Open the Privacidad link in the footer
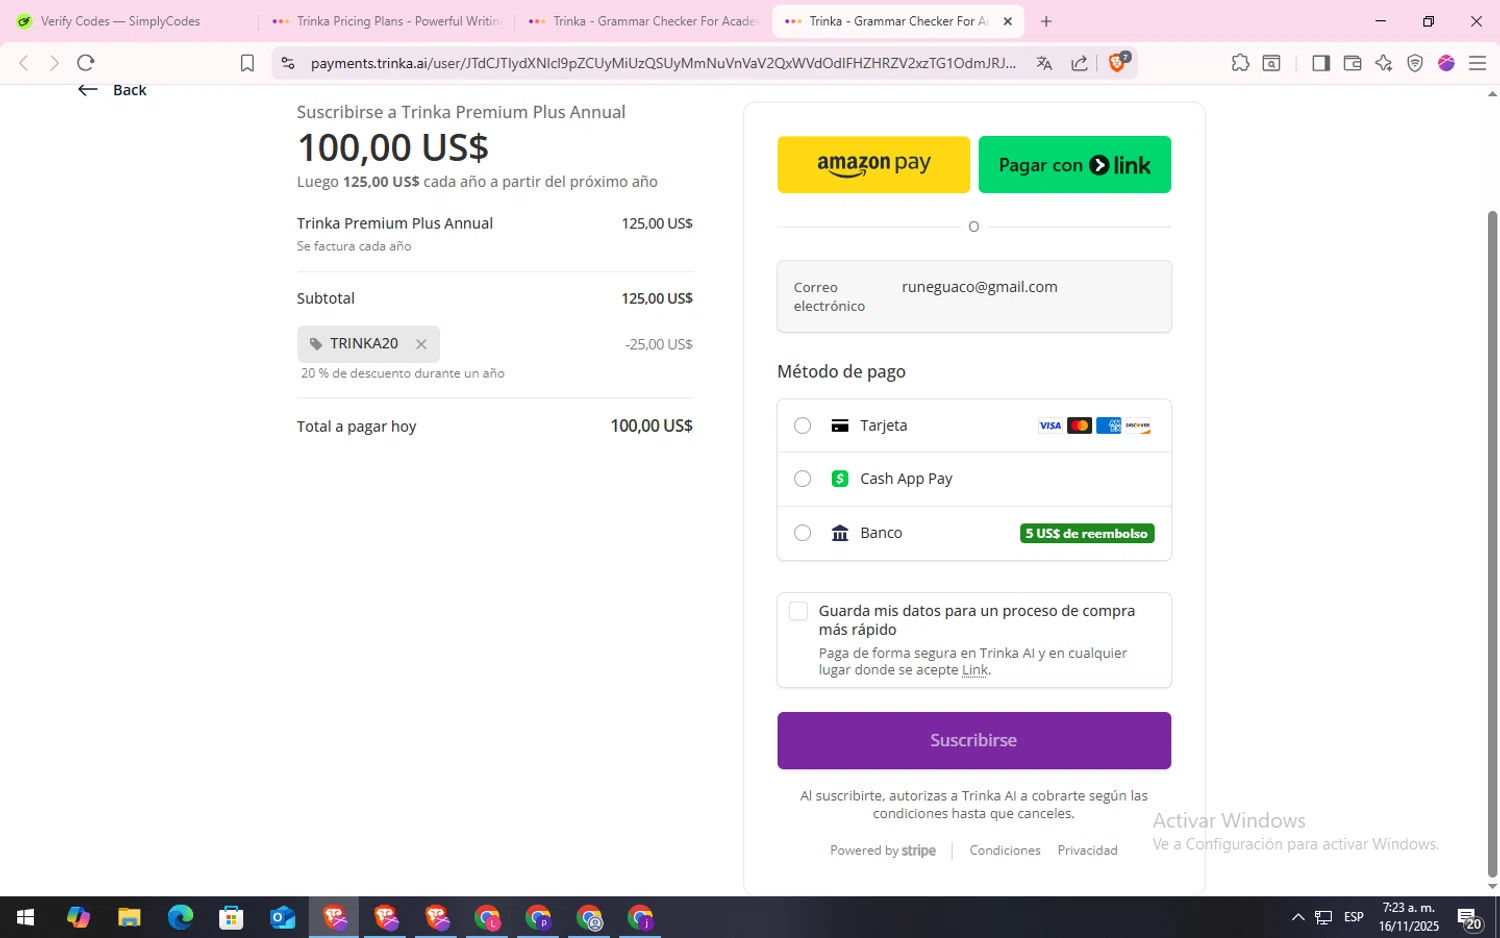The image size is (1500, 938). click(x=1087, y=850)
